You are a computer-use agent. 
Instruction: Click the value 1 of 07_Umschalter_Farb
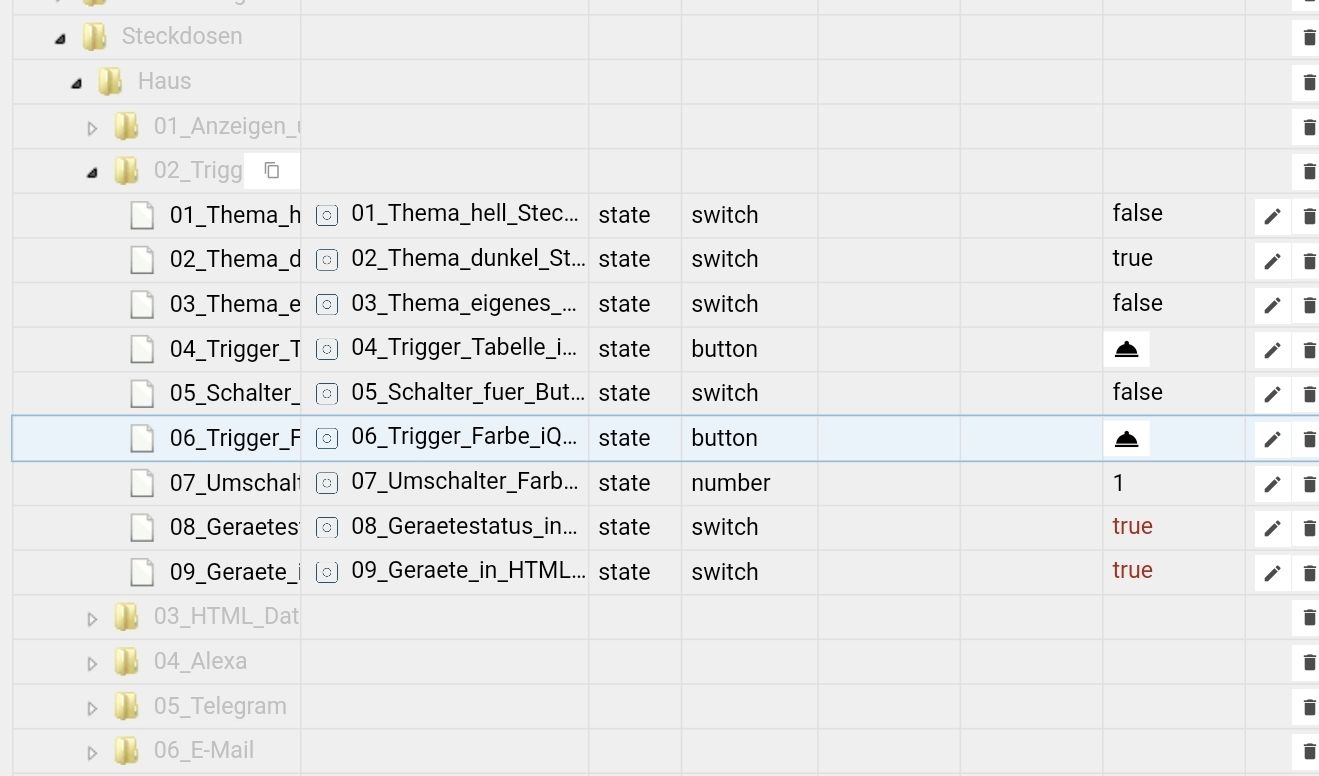(x=1118, y=483)
